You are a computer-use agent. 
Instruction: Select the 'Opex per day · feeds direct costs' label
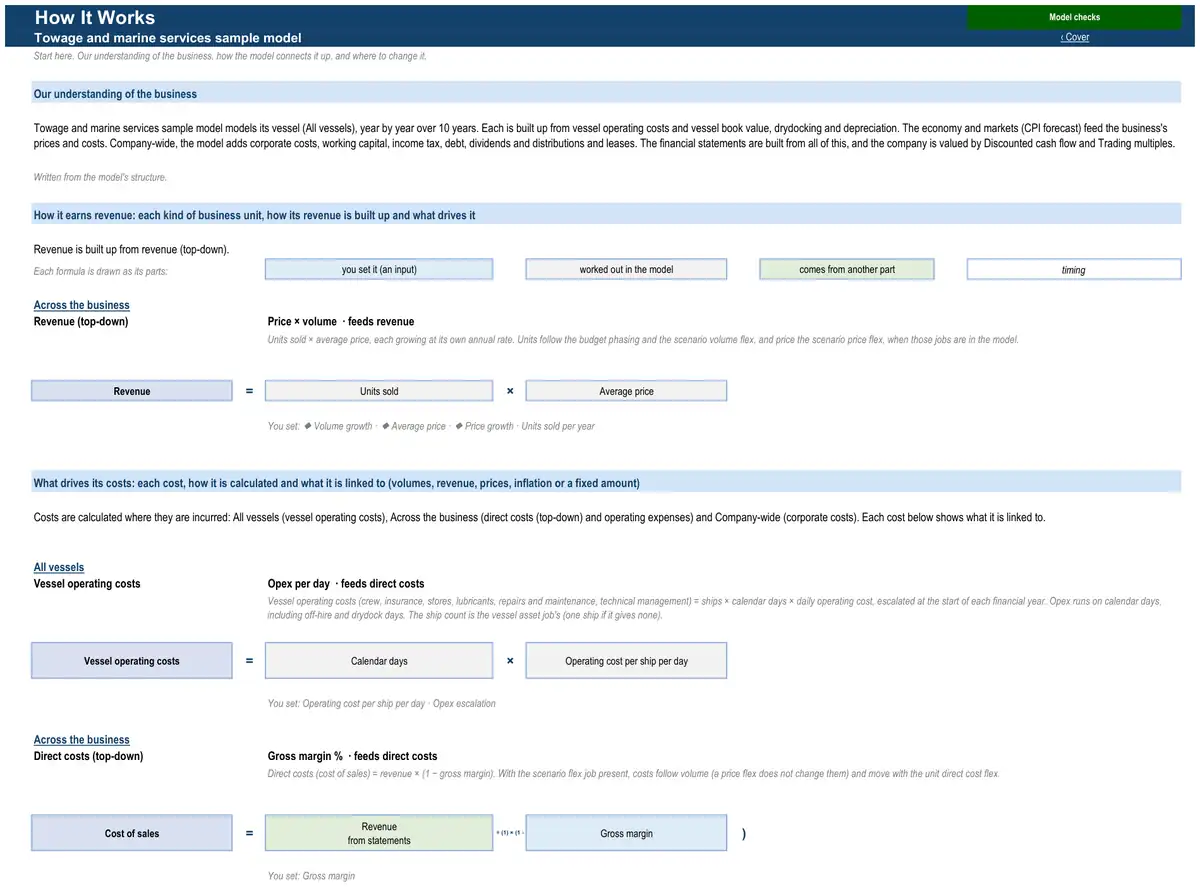coord(346,583)
